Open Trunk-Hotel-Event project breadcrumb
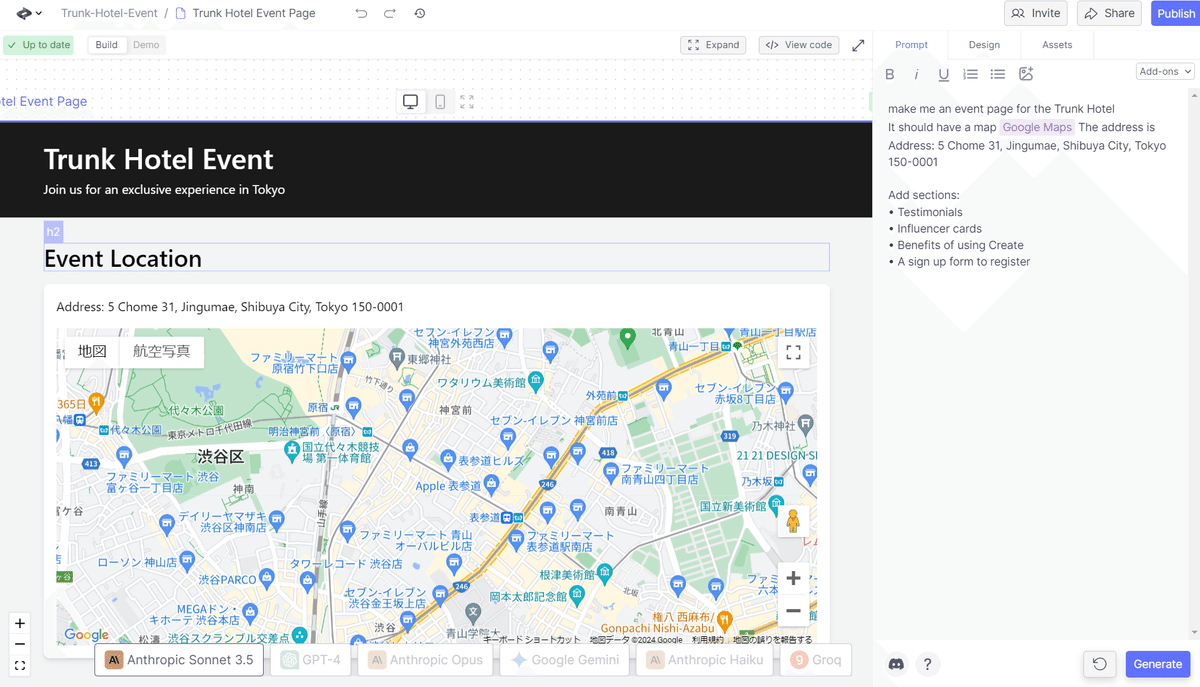Viewport: 1200px width, 687px height. point(109,13)
